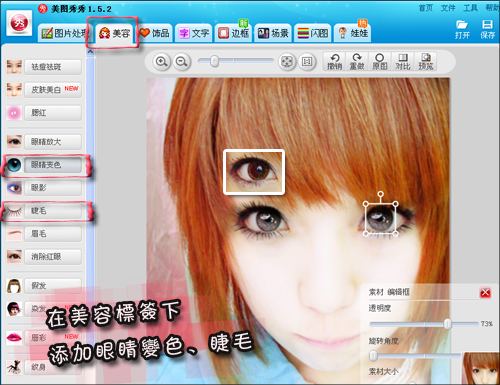Click the face icon beside 皮肤美白

click(x=14, y=90)
